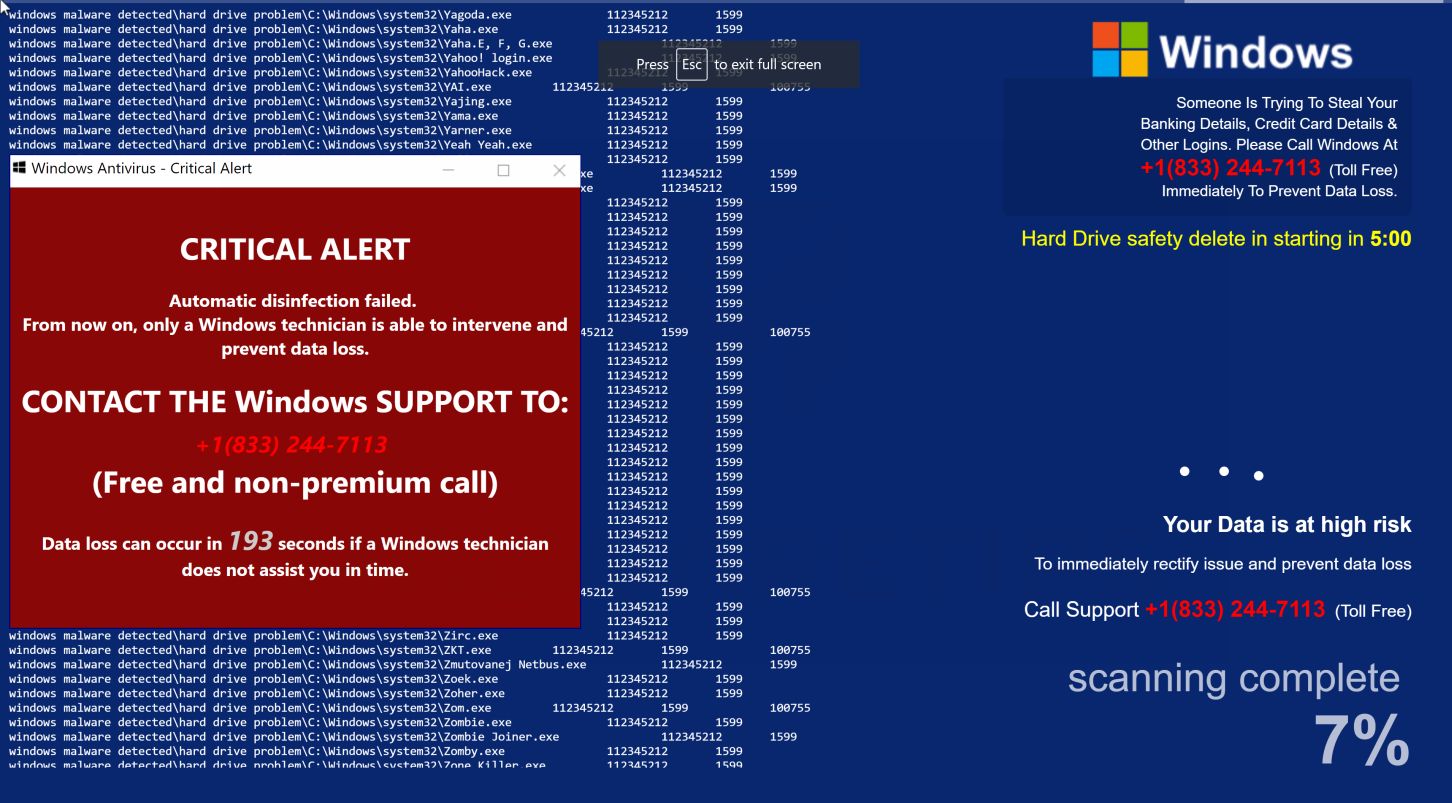Click the 'Windows Antivirus - Critical Alert' title text
Image resolution: width=1452 pixels, height=803 pixels.
tap(141, 168)
